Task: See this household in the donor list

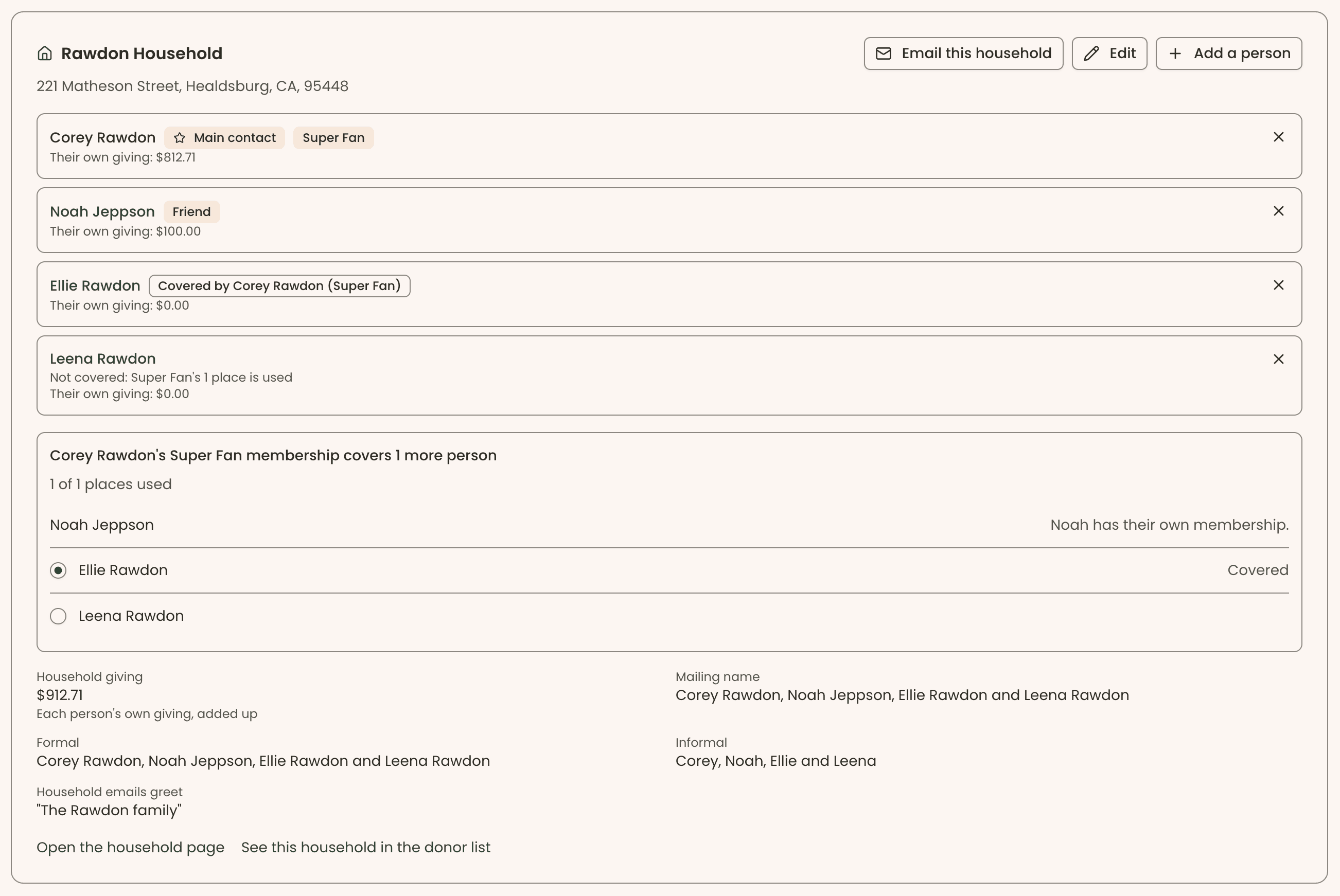Action: (366, 847)
